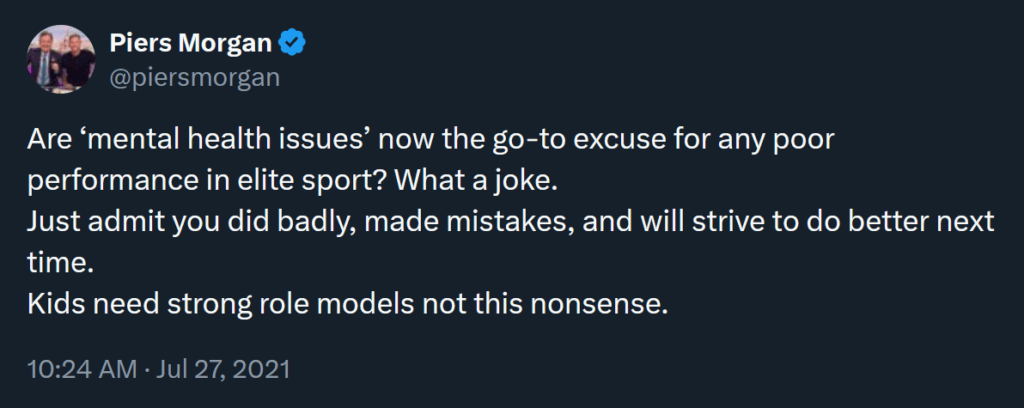Click the man in suit in avatar
1024x408 pixels.
coord(45,64)
